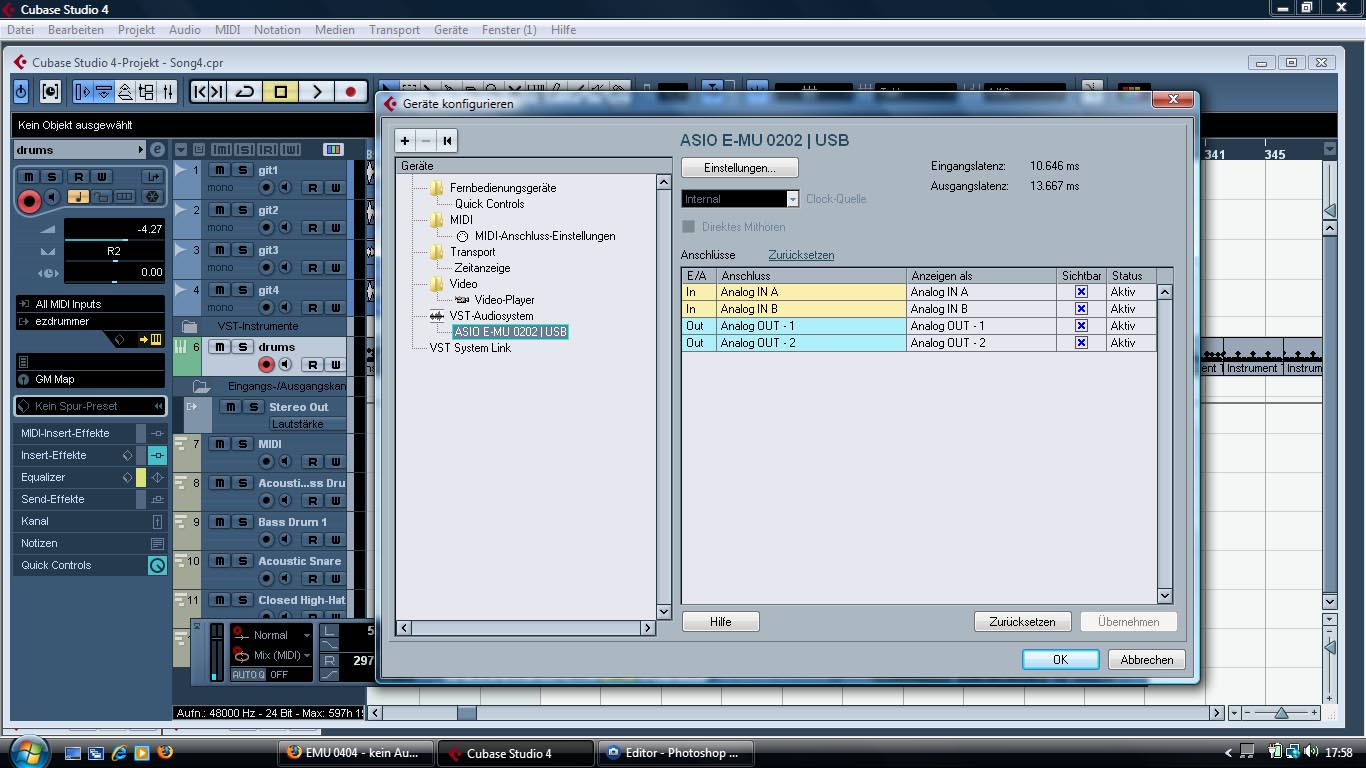1366x768 pixels.
Task: Open the Kein Spur-Preset selector
Action: point(90,406)
